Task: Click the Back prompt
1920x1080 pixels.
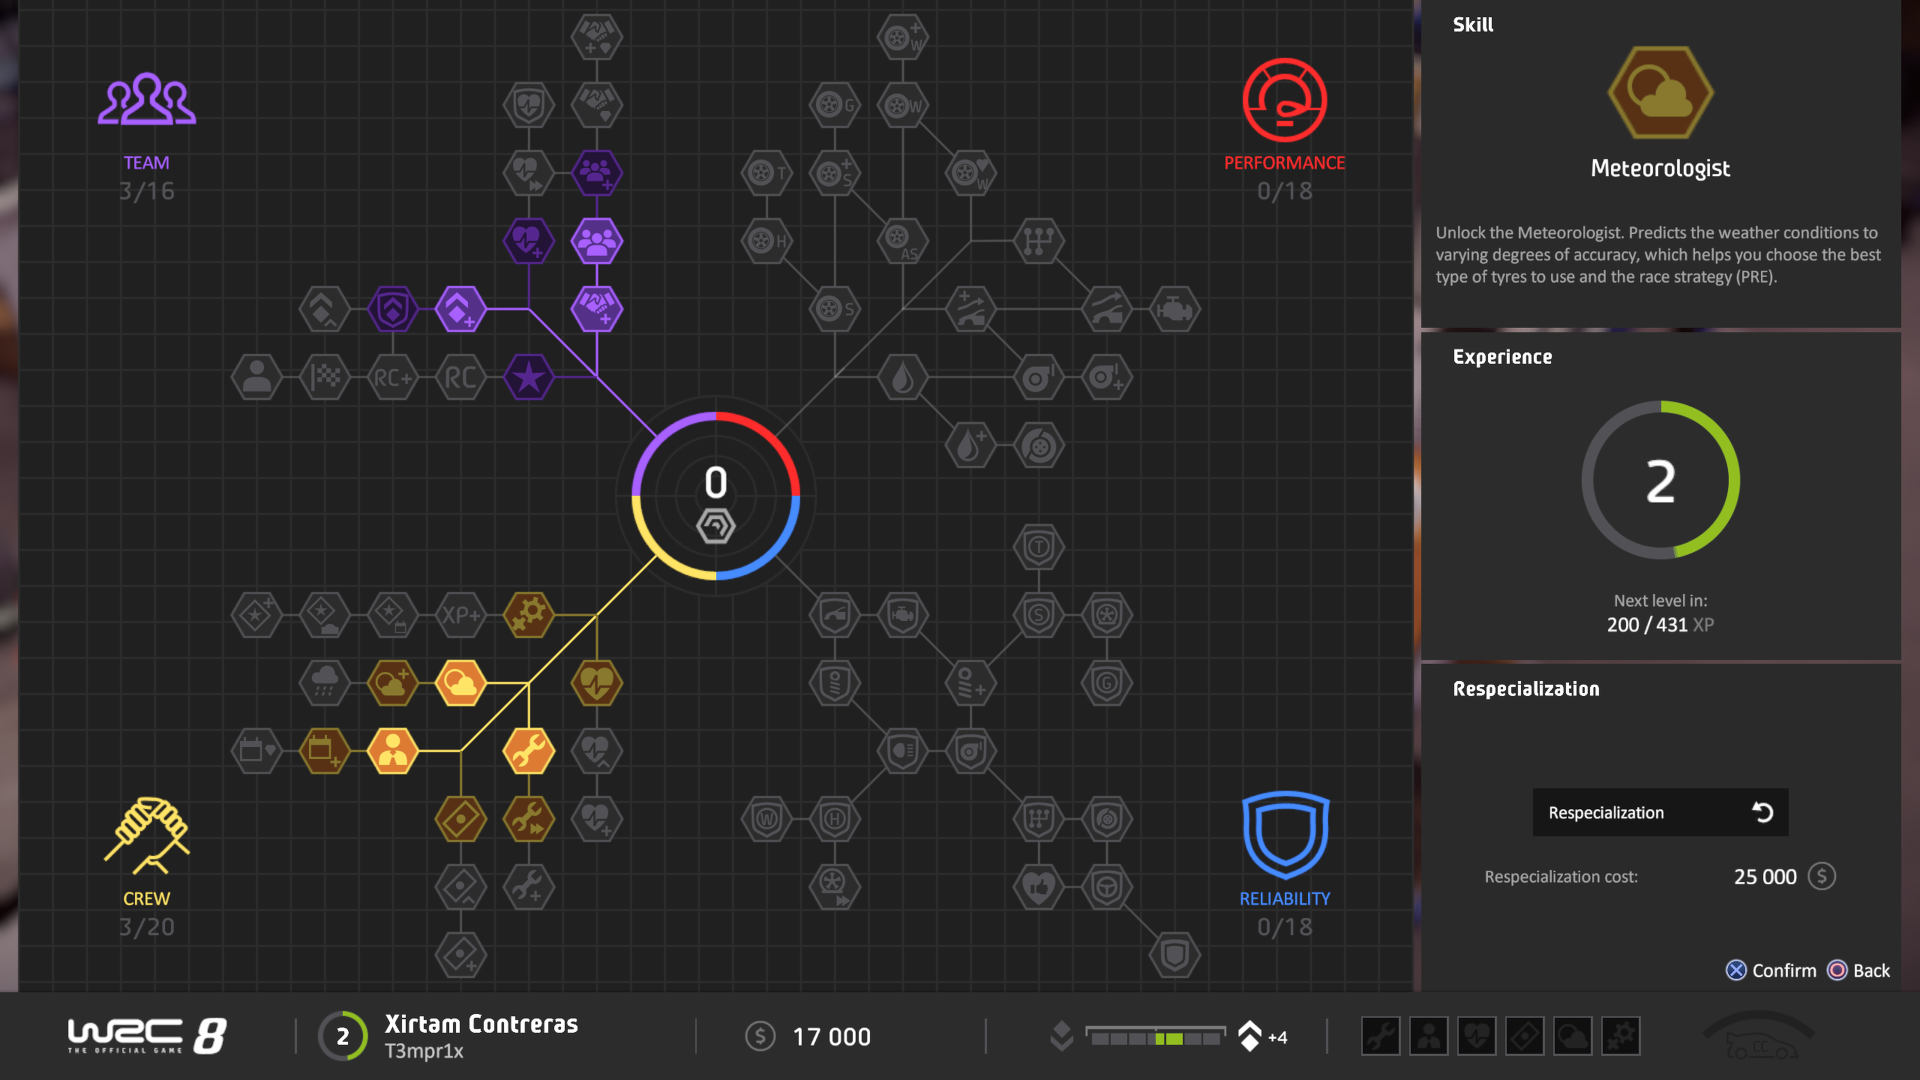Action: coord(1859,970)
